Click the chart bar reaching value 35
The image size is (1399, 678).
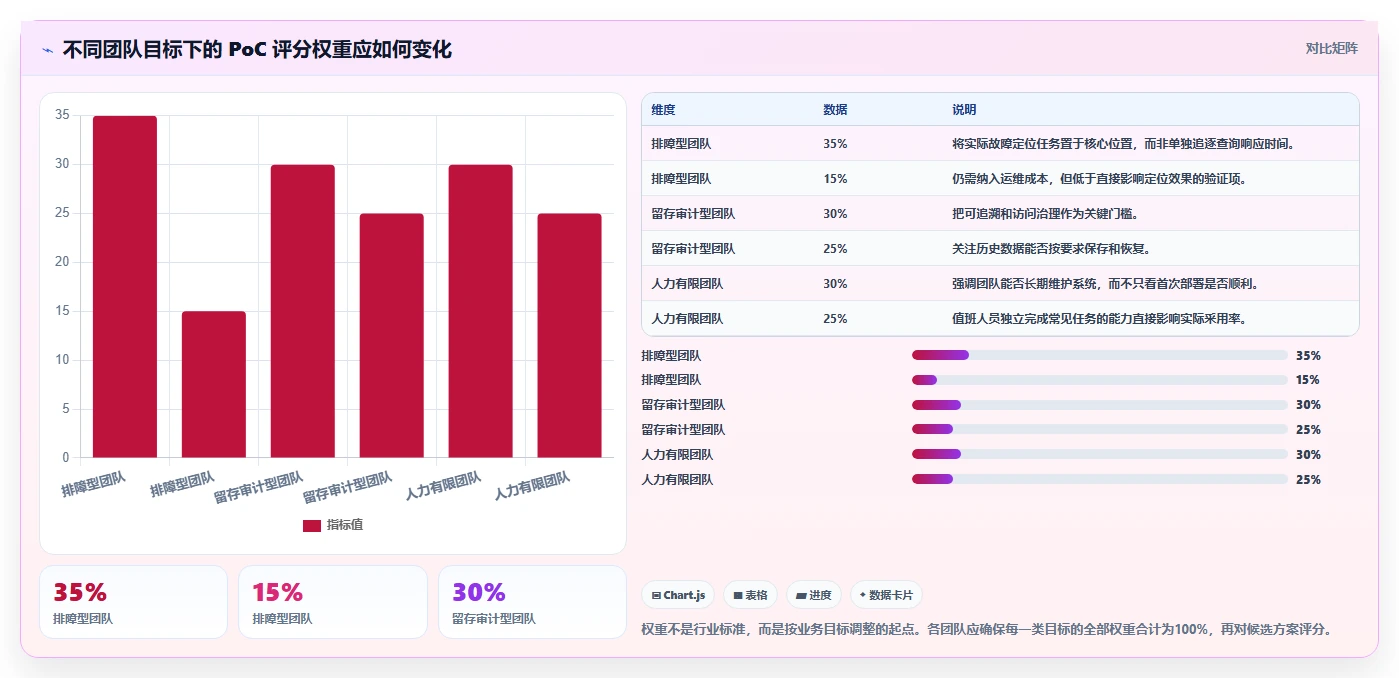[x=125, y=287]
